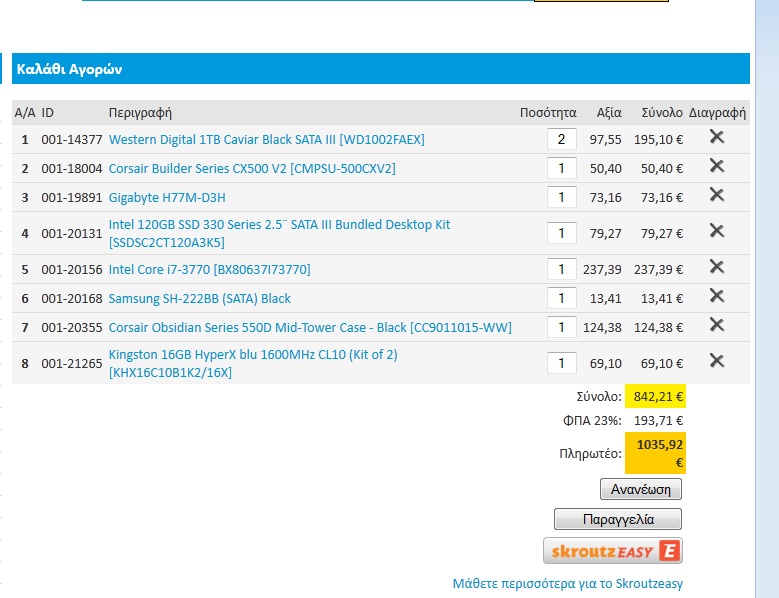Select product ID 001-14377

pos(72,140)
